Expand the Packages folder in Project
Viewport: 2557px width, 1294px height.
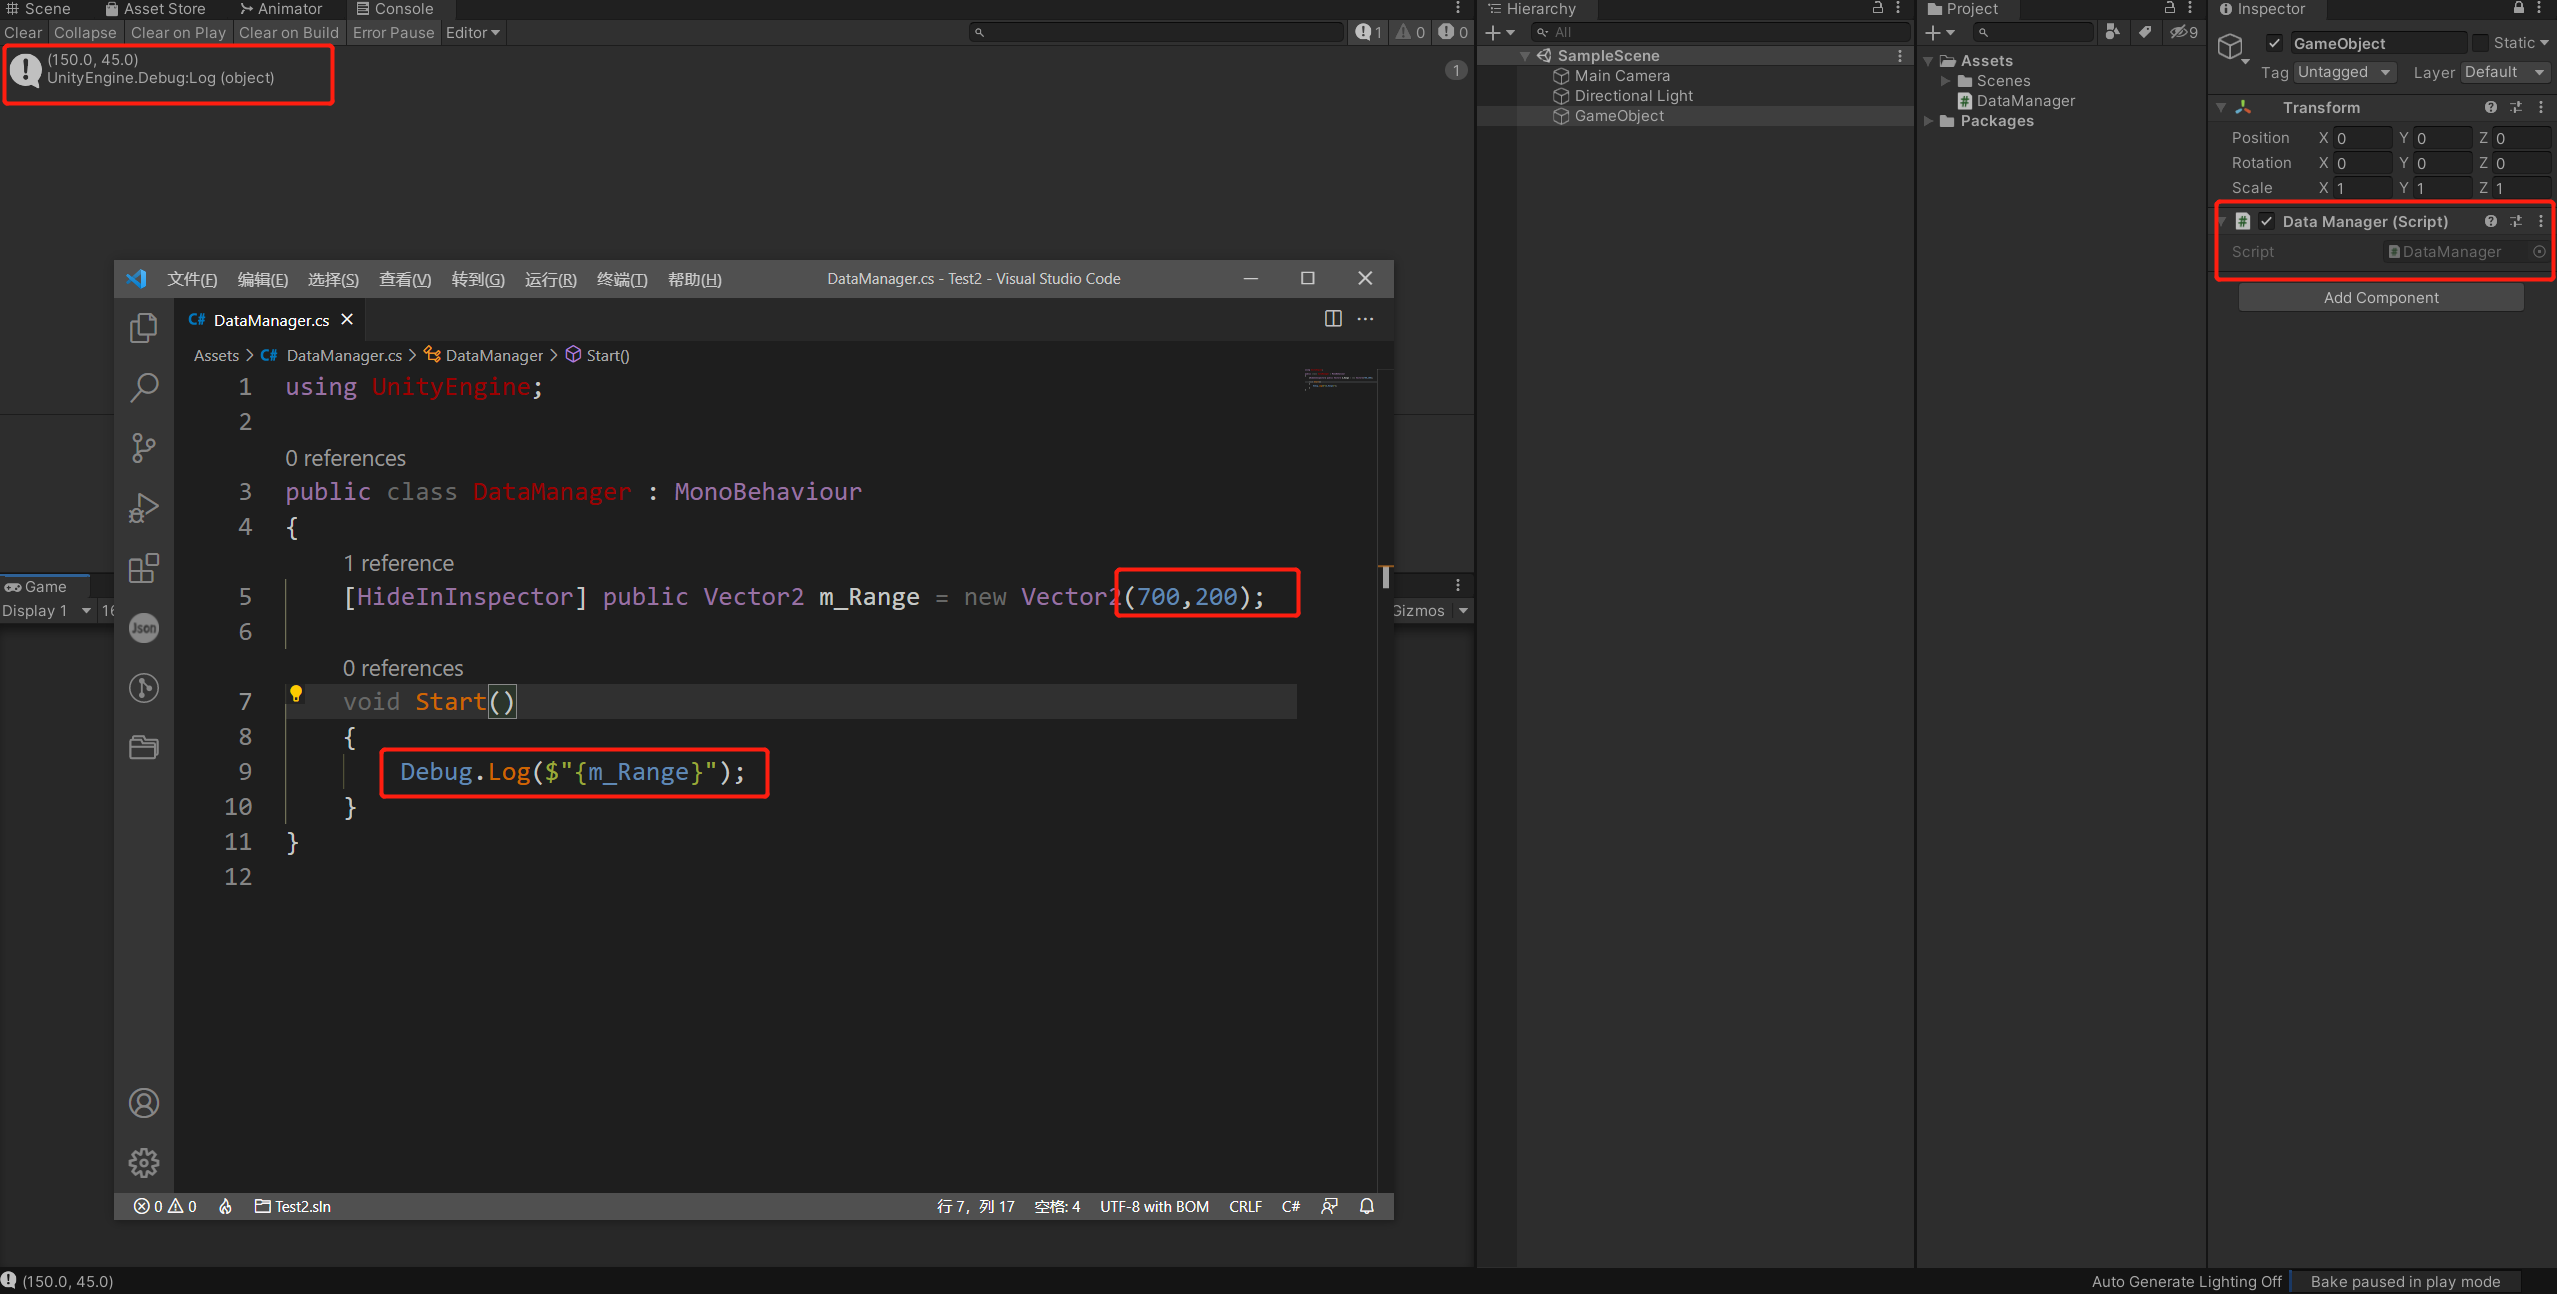pyautogui.click(x=1929, y=121)
